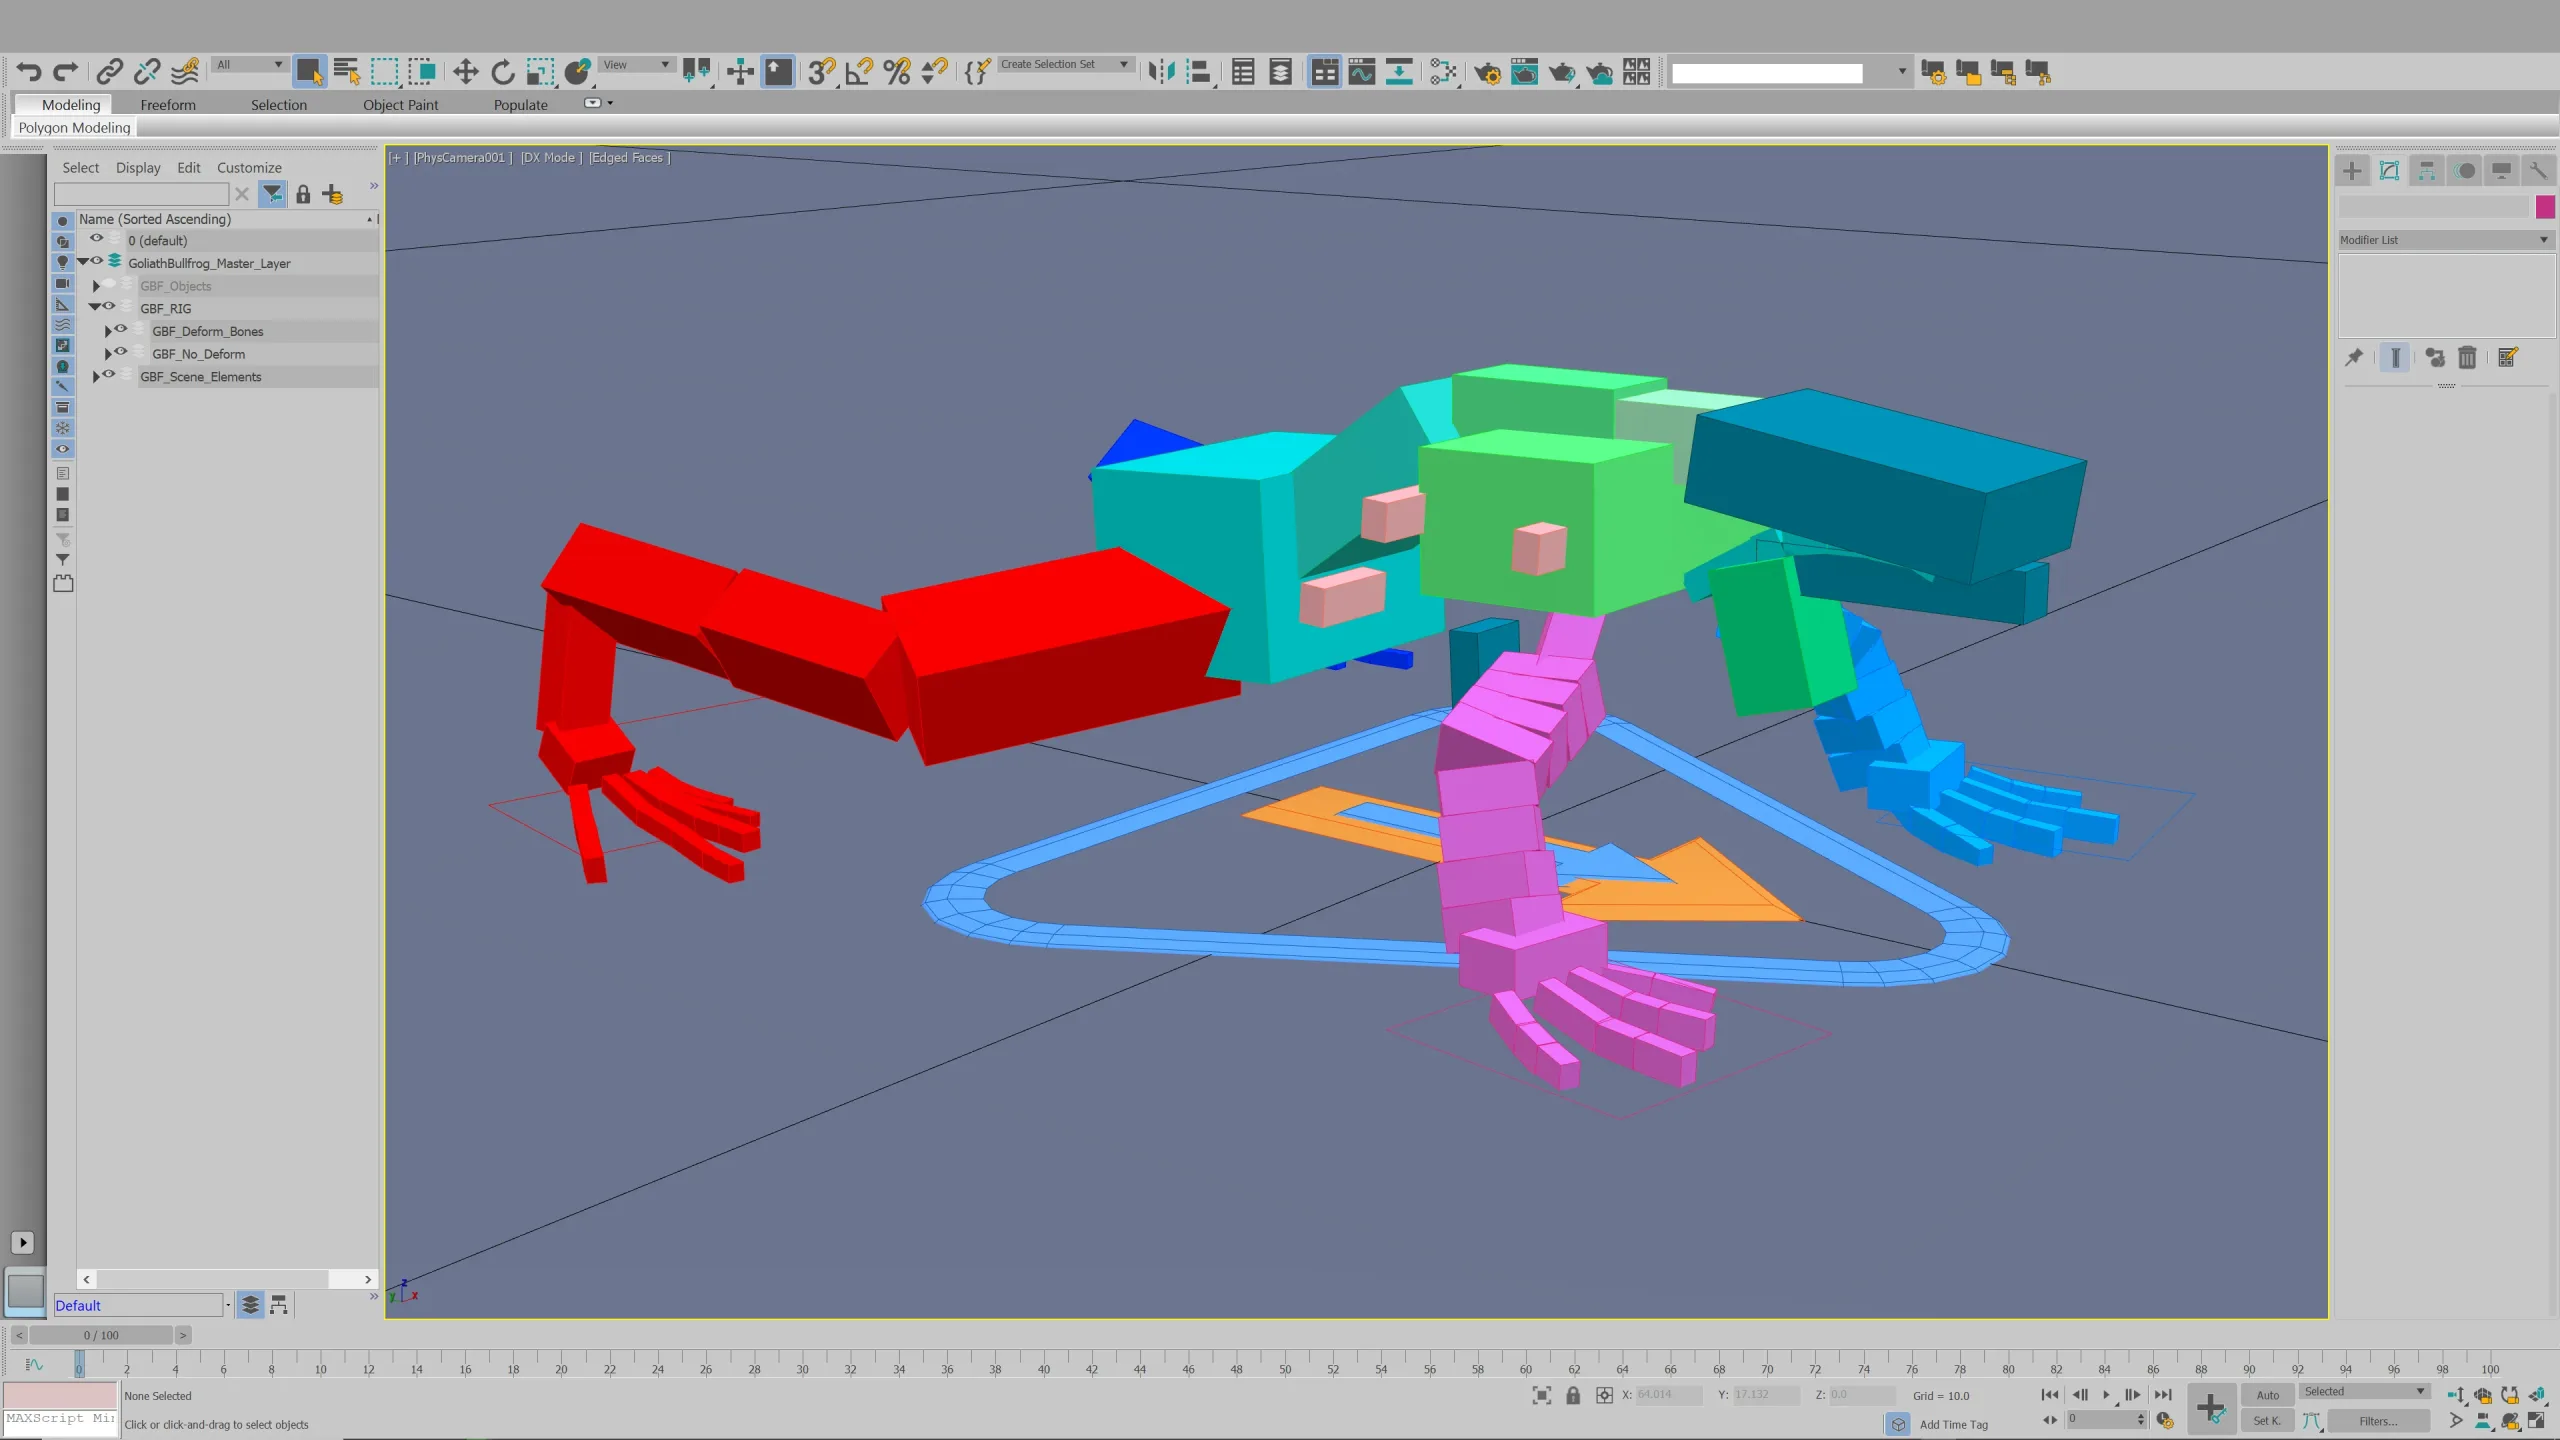Screen dimensions: 2560x1440
Task: Click the Undo arrow icon
Action: (29, 72)
